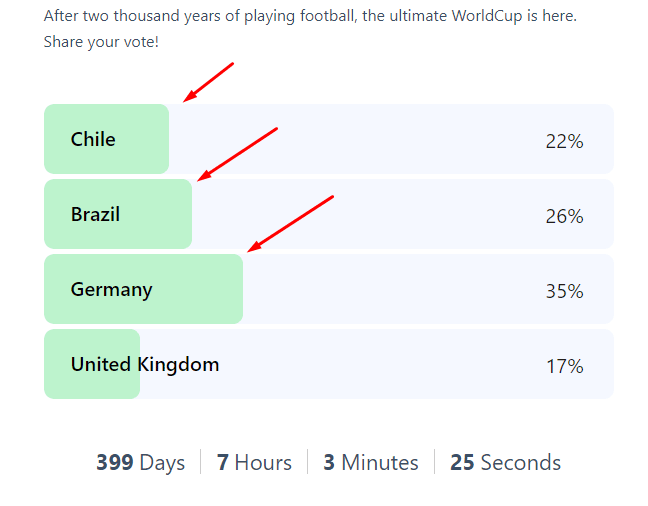The width and height of the screenshot is (648, 506).
Task: Click the 35% result for Germany
Action: [x=564, y=291]
